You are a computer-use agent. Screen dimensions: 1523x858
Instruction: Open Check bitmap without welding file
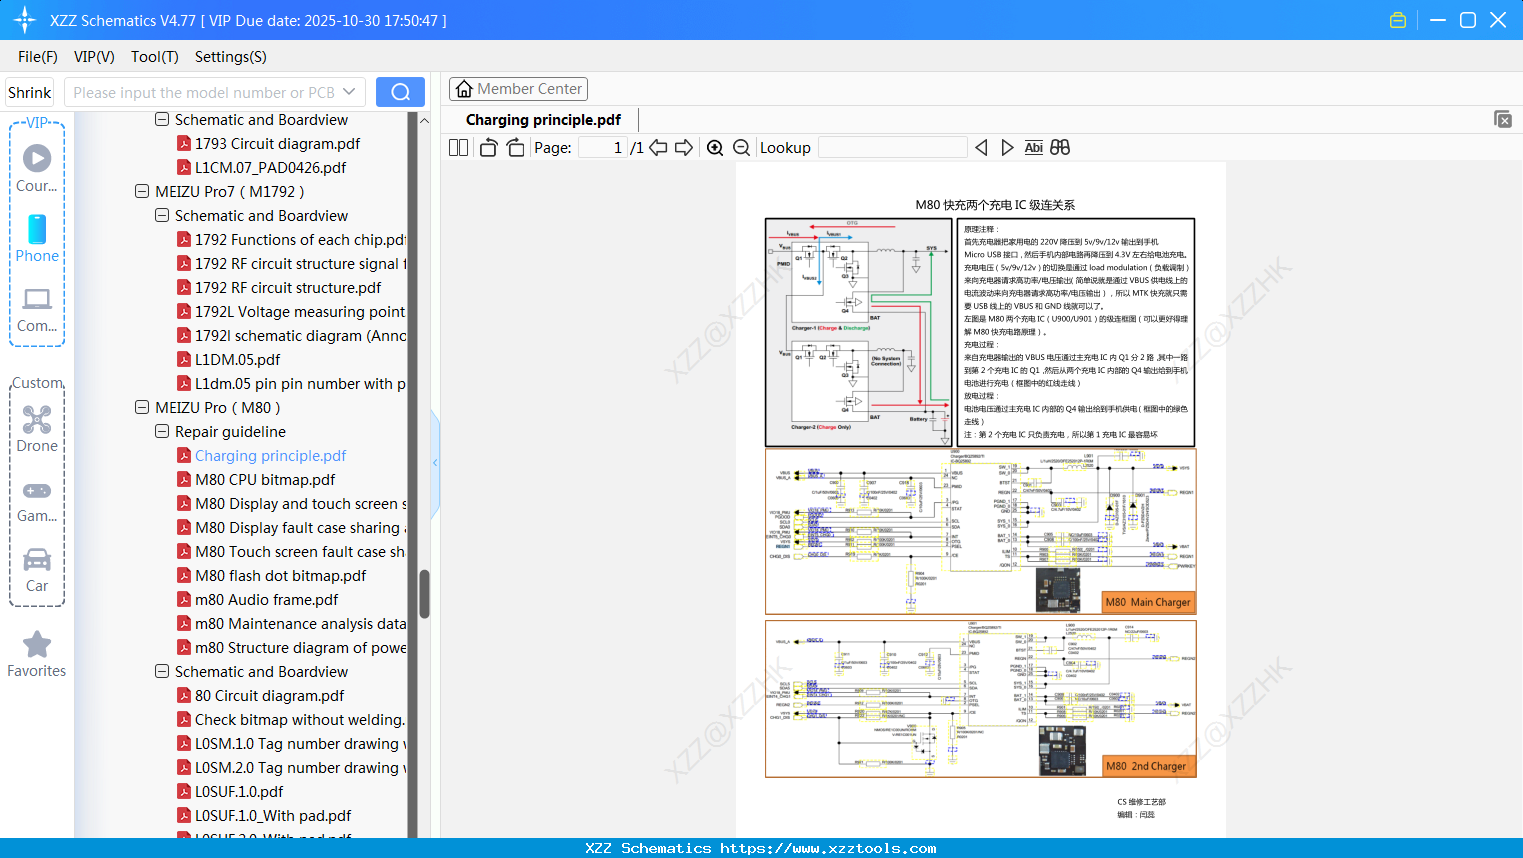pos(291,720)
